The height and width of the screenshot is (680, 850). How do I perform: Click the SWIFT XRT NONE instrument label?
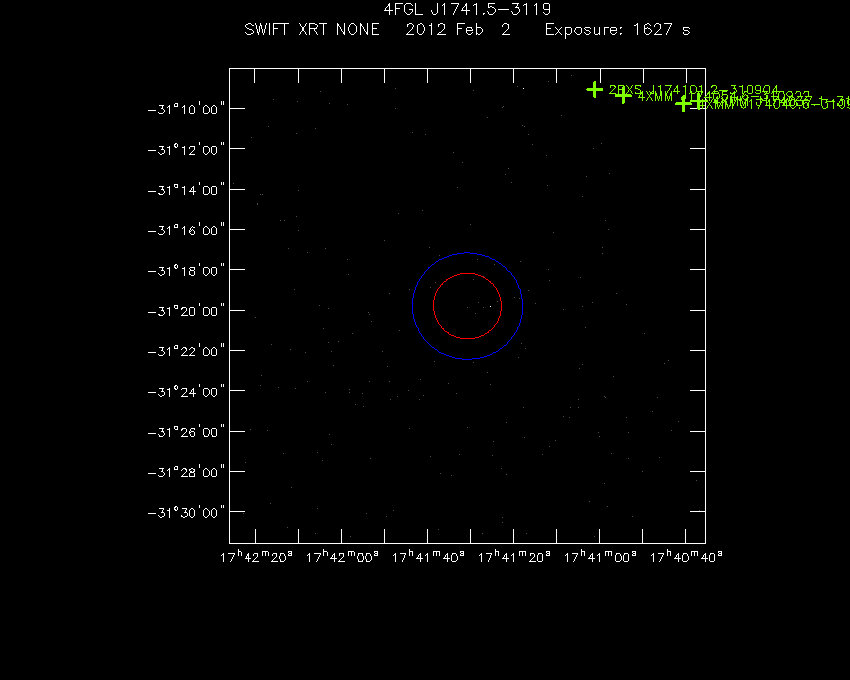tap(312, 29)
